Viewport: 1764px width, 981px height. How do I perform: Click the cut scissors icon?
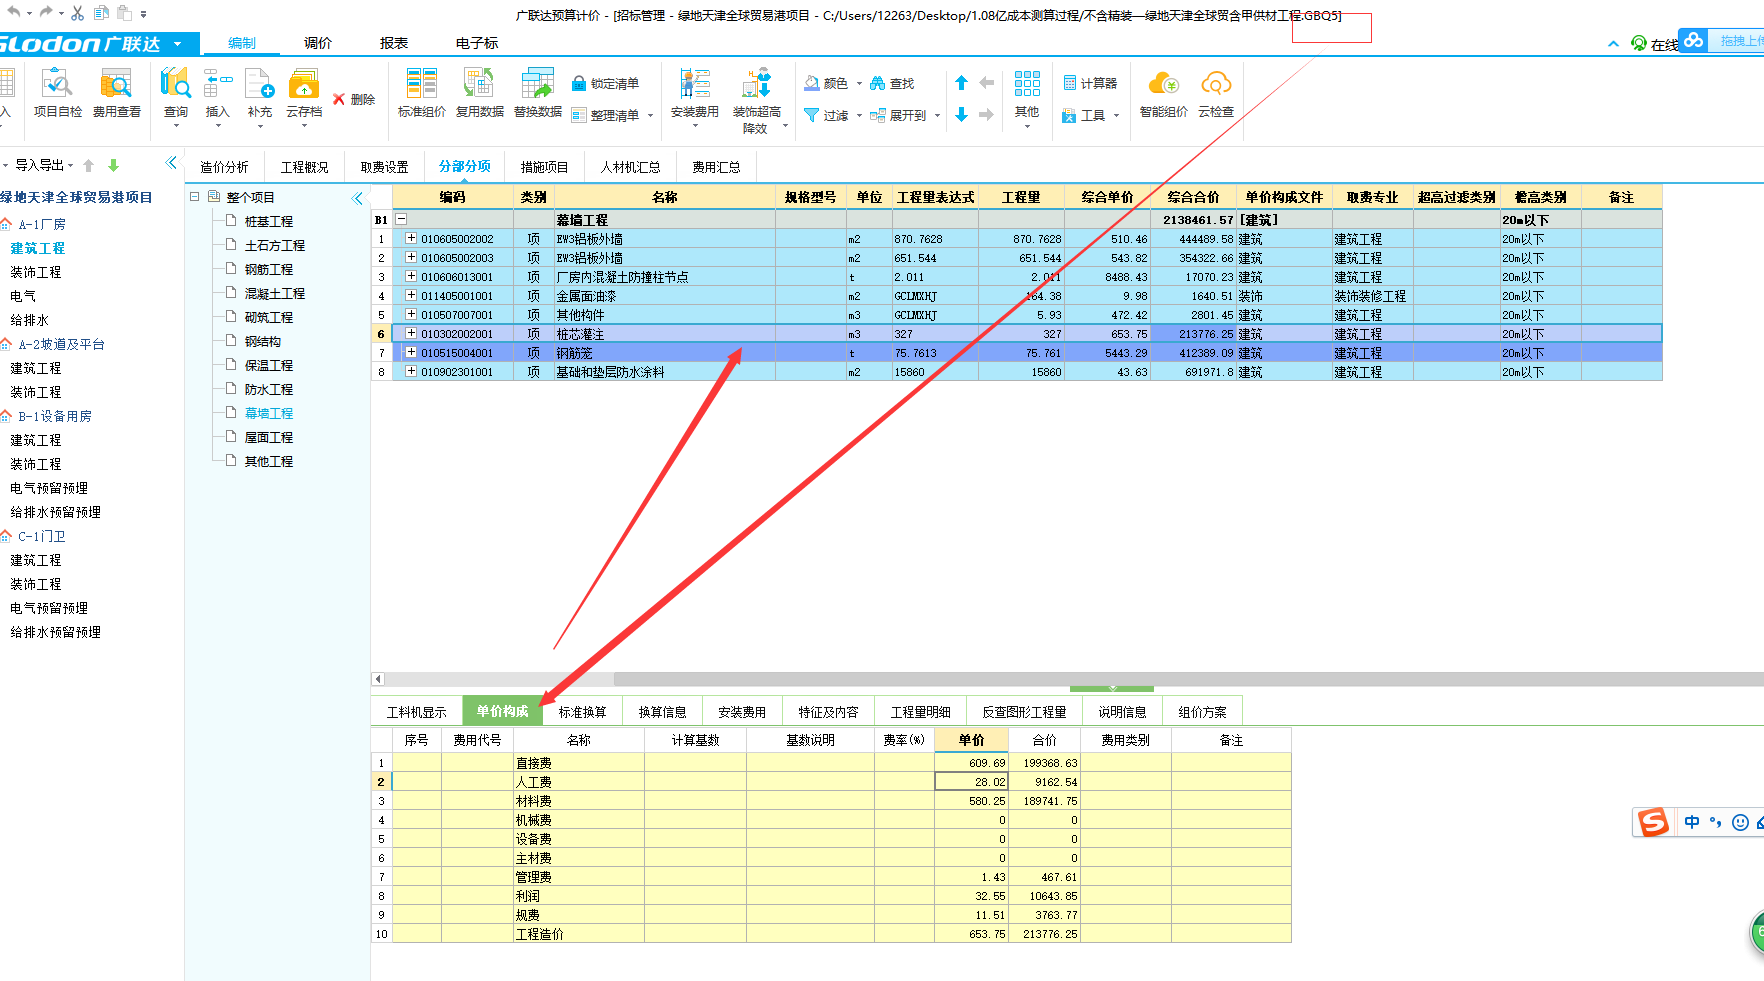(x=77, y=13)
